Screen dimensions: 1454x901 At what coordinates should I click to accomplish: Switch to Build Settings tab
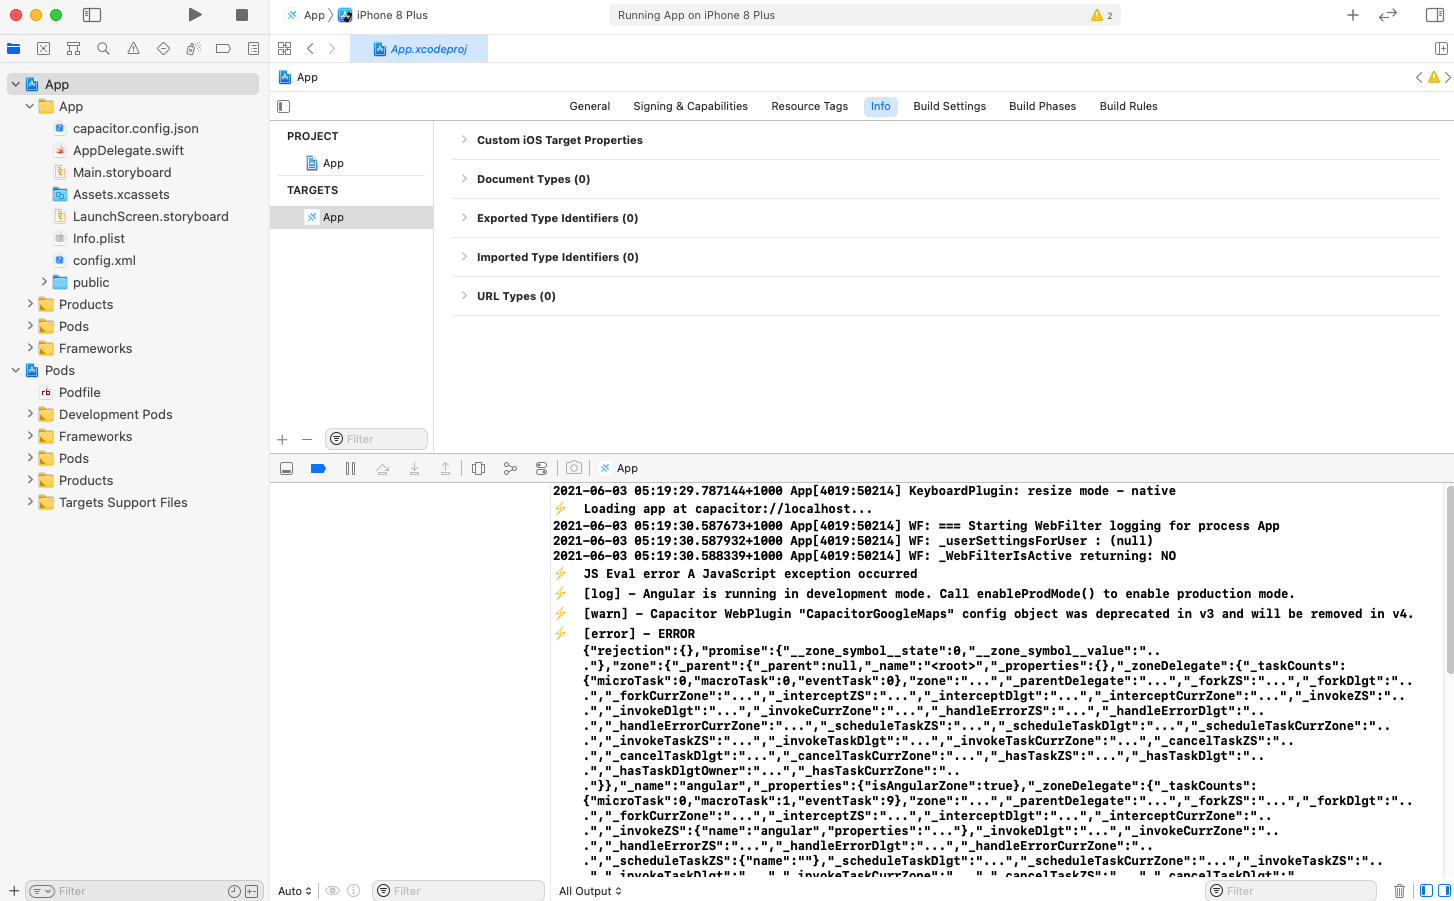pyautogui.click(x=949, y=106)
